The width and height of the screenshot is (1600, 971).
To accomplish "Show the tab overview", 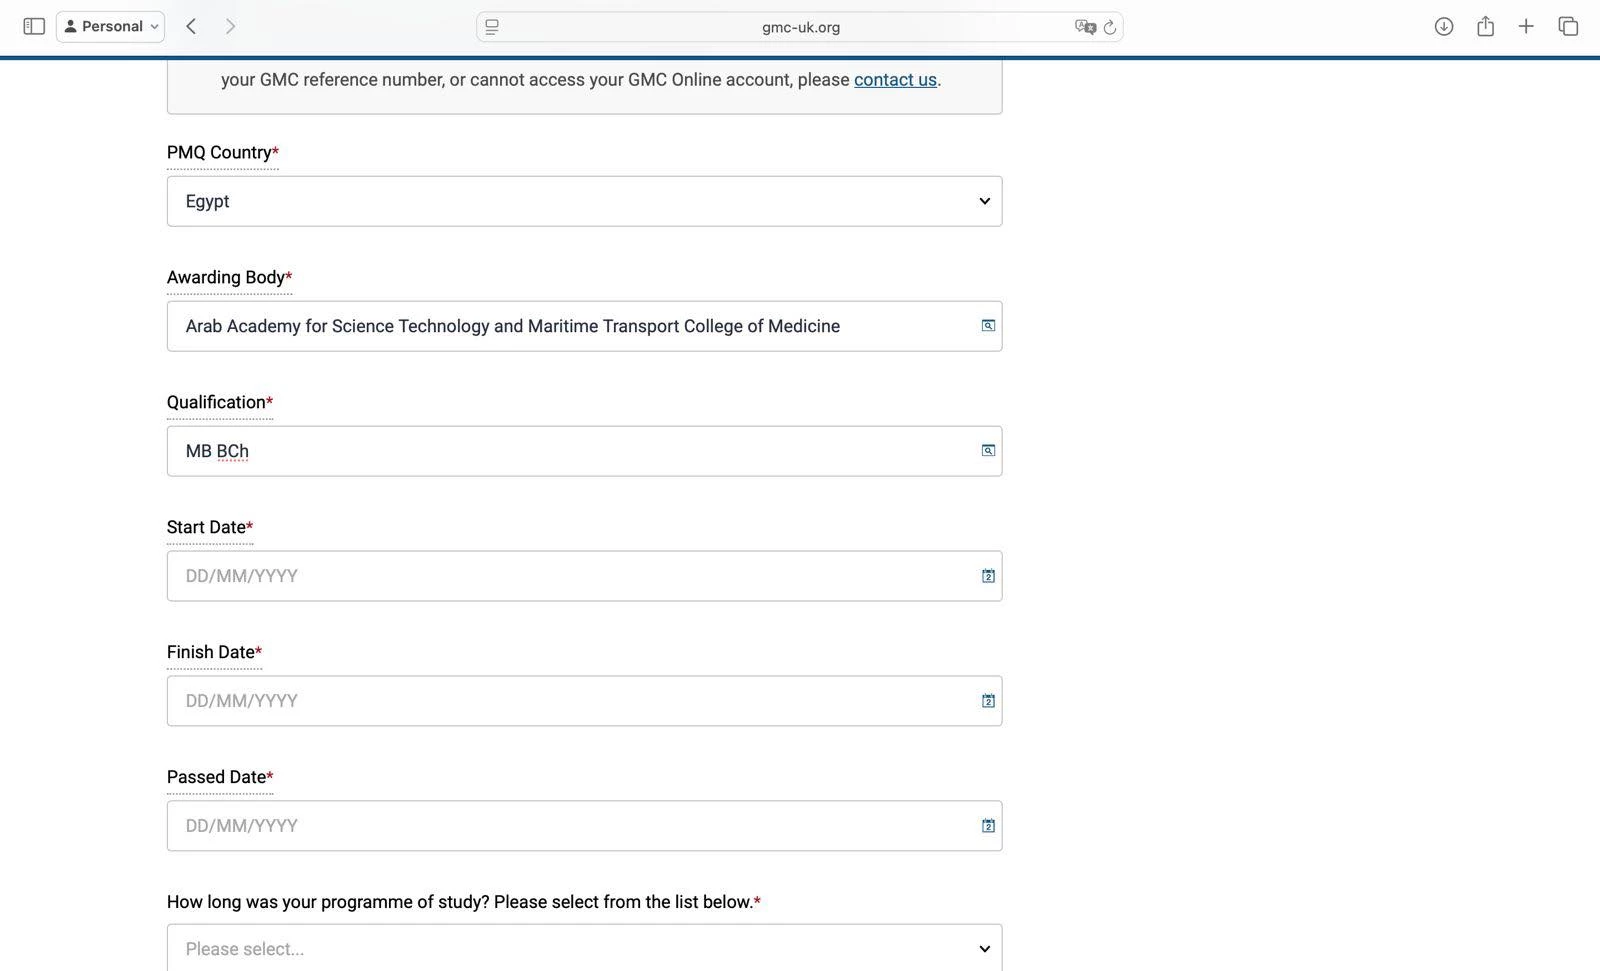I will coord(1568,27).
